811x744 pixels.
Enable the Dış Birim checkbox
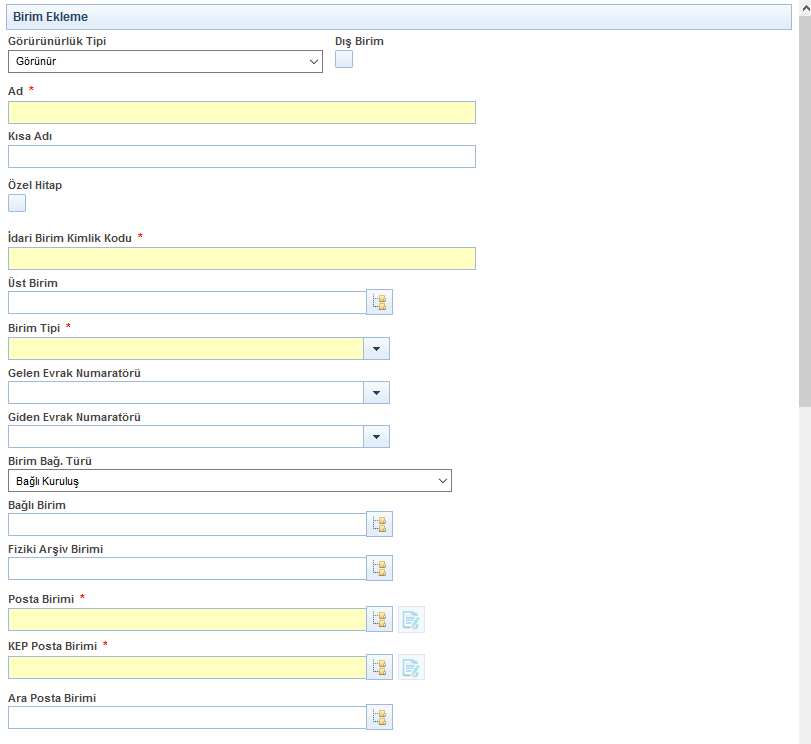pyautogui.click(x=344, y=60)
